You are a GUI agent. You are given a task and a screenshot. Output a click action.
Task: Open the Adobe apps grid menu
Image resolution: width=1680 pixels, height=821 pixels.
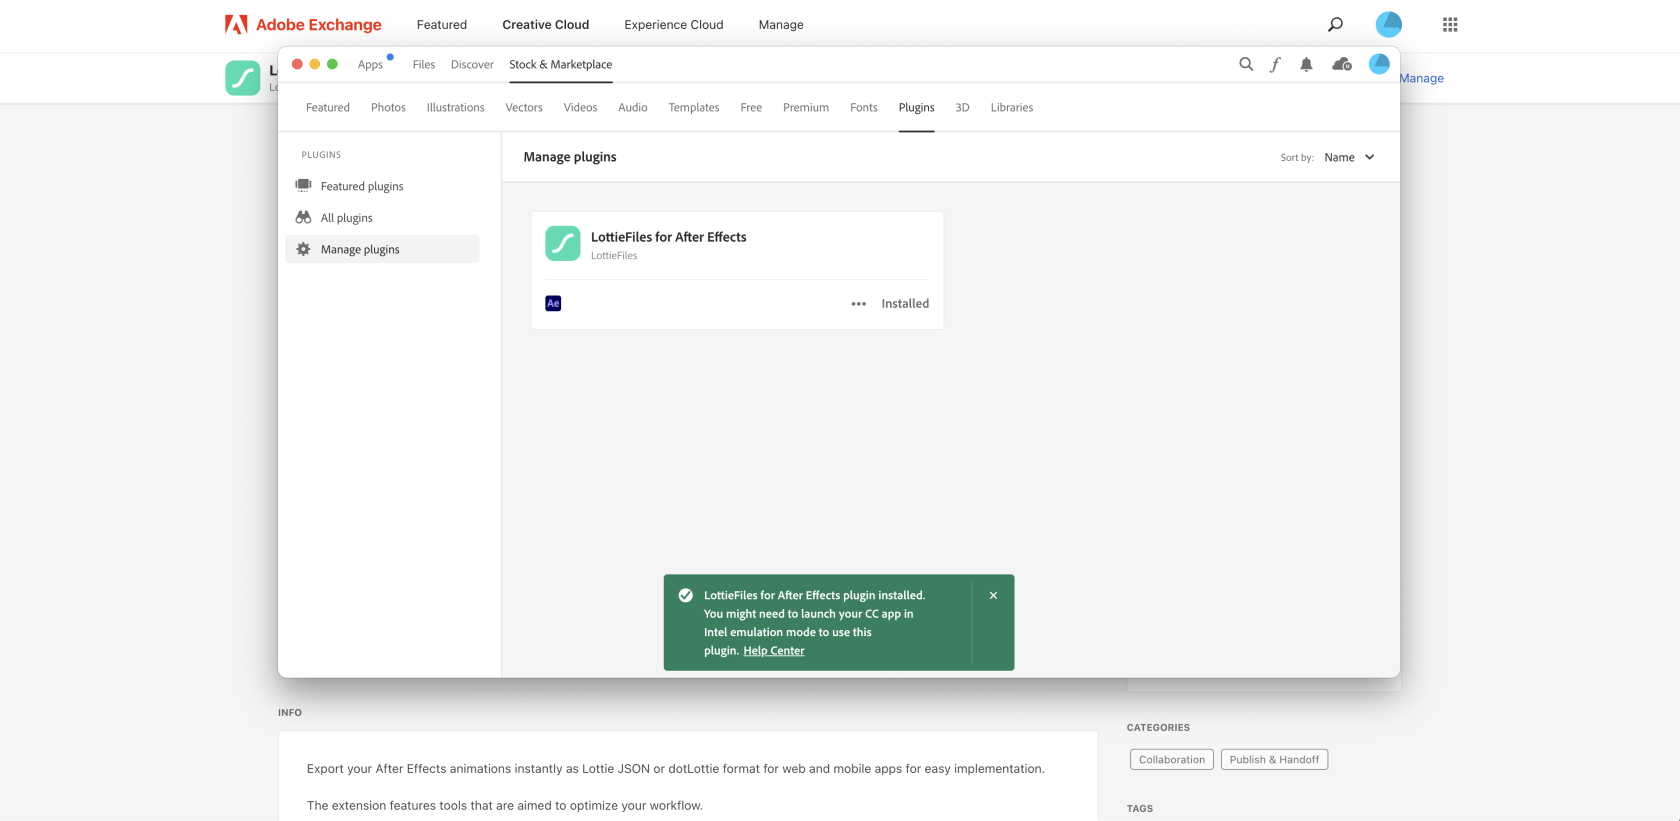1450,24
